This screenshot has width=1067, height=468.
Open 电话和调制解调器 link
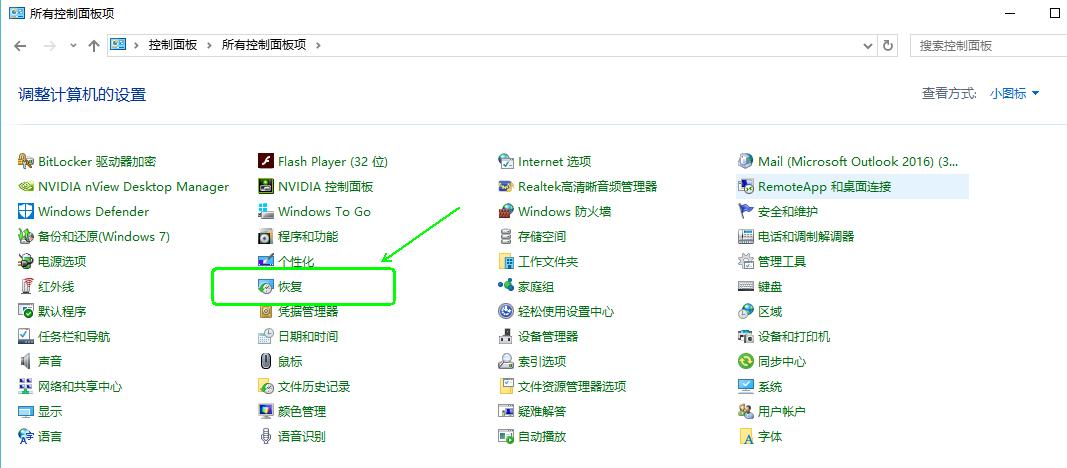806,237
